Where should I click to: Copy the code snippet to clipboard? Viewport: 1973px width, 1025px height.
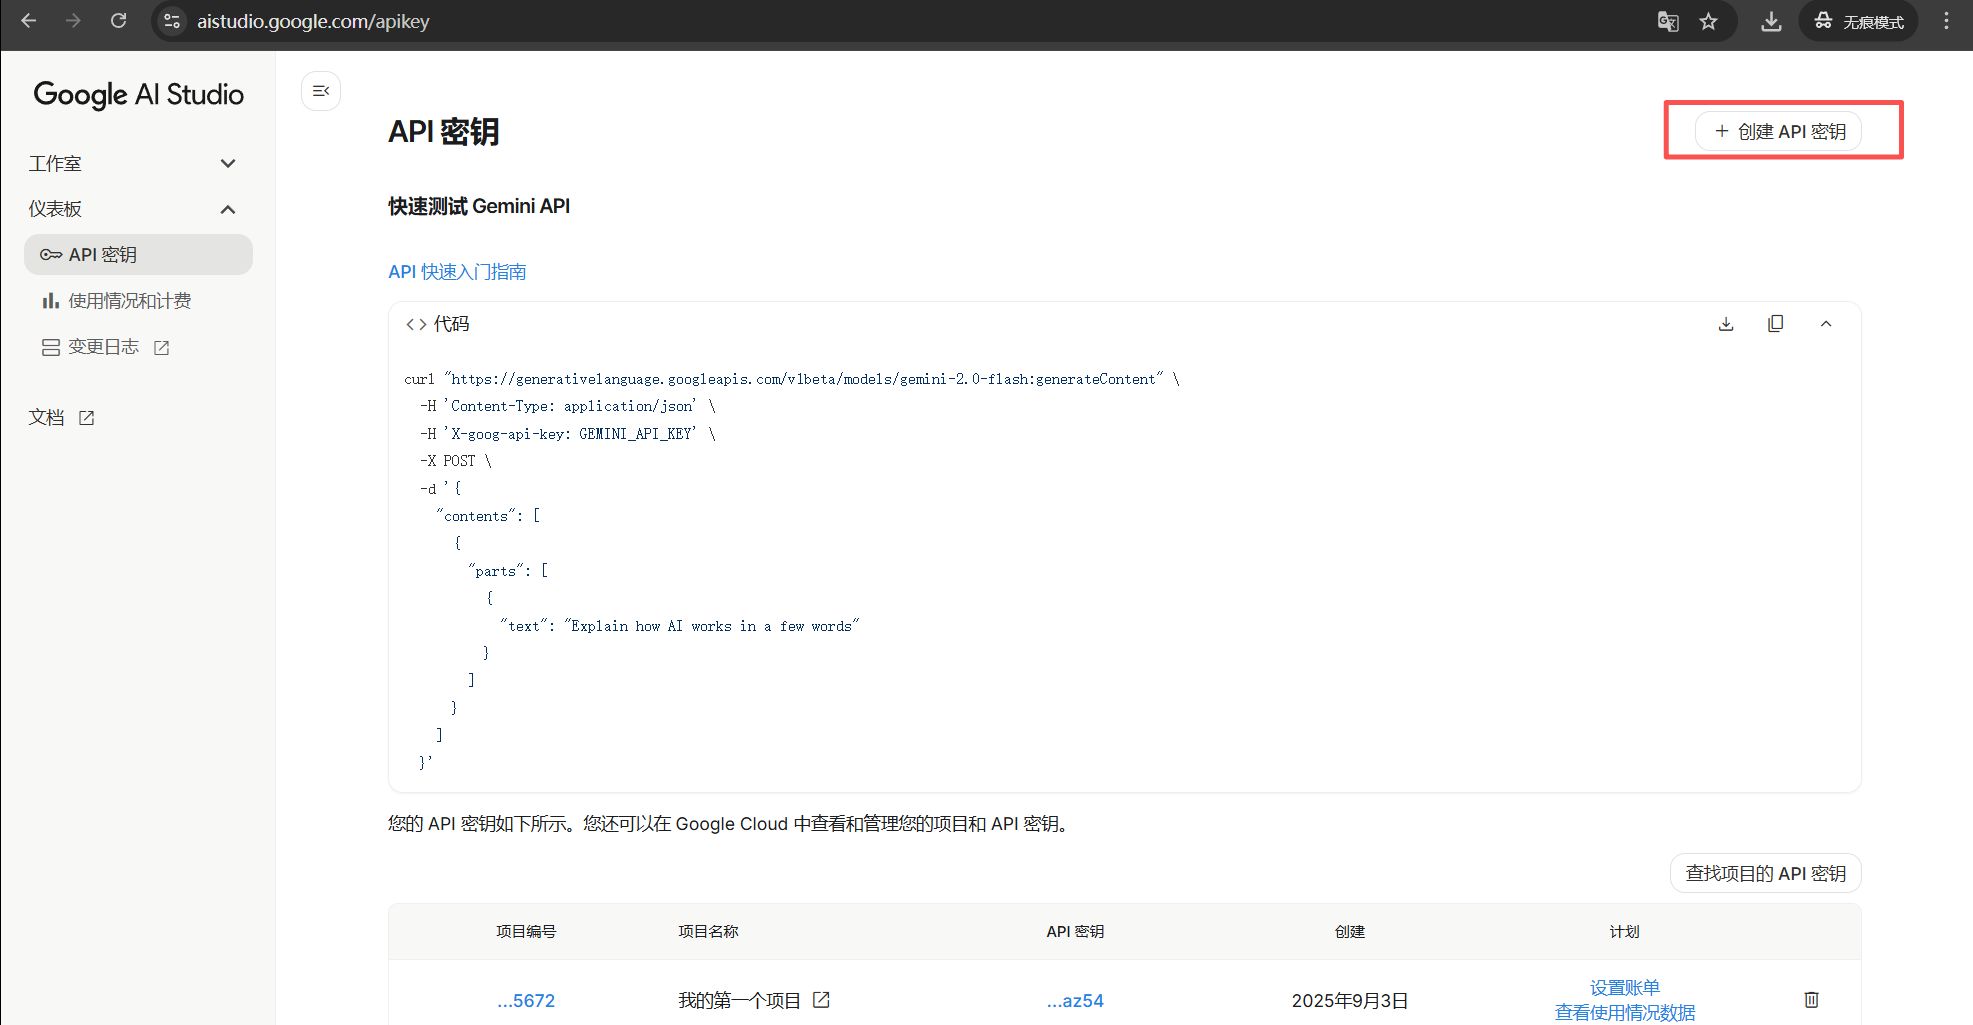[1776, 324]
